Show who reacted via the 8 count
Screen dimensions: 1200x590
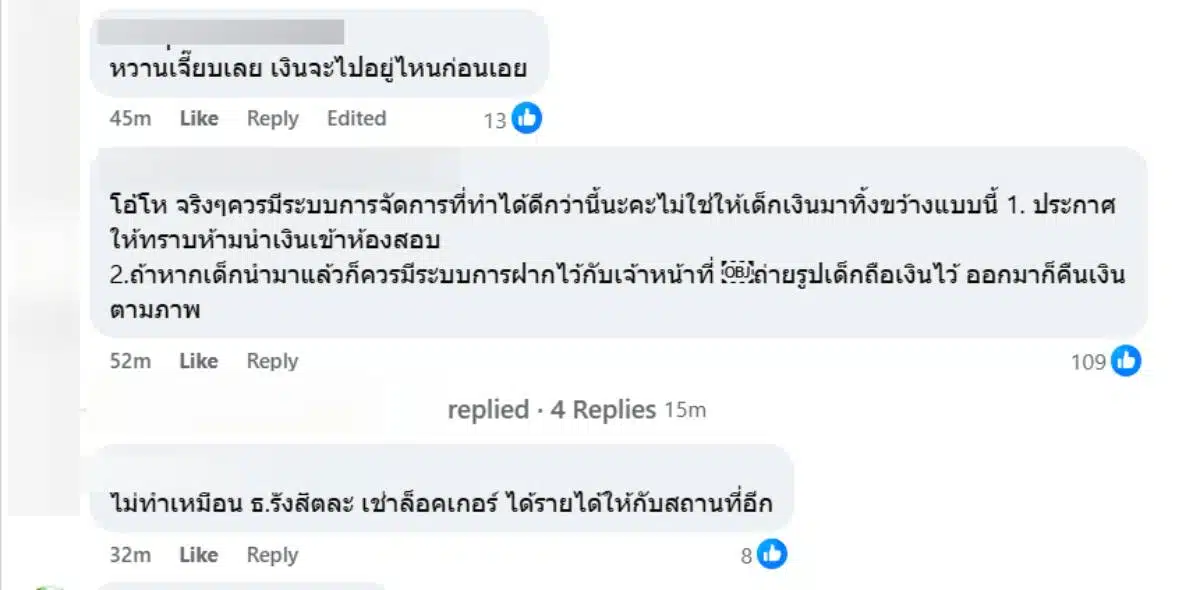pos(746,555)
